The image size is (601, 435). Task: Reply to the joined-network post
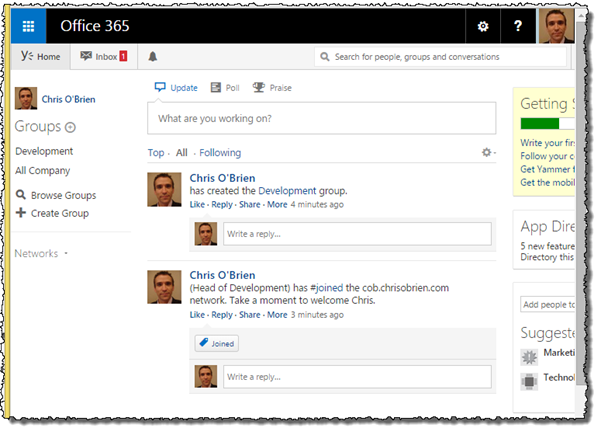point(222,315)
